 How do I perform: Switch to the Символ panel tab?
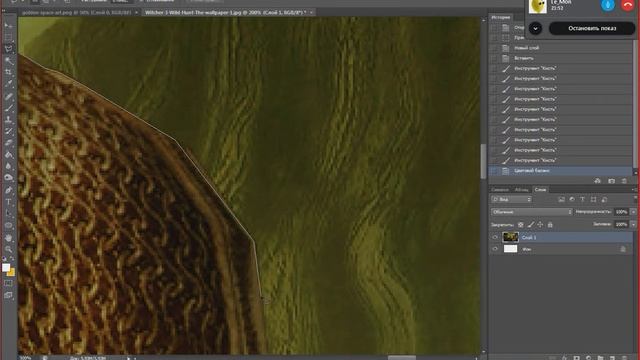tap(500, 189)
